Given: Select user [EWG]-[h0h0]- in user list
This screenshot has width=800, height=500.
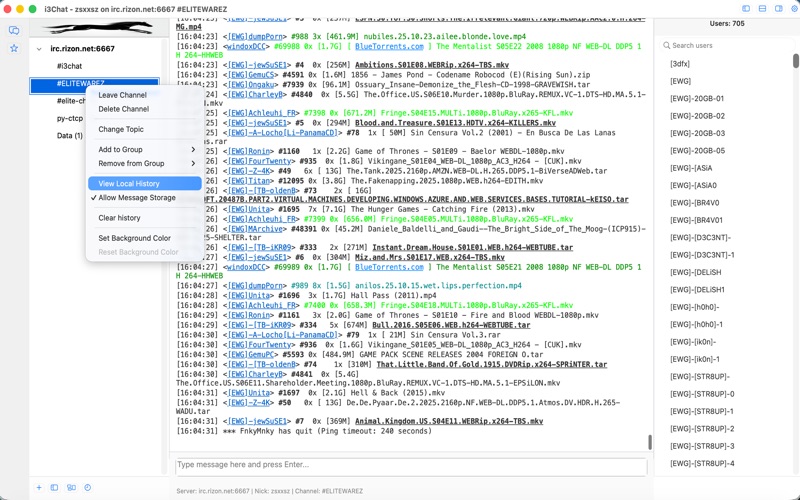Looking at the screenshot, I should click(694, 307).
